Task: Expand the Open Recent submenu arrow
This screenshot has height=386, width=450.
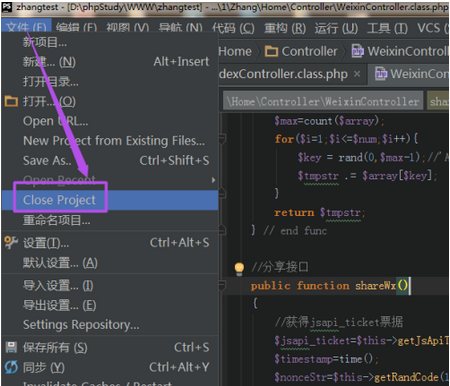Action: click(x=213, y=180)
